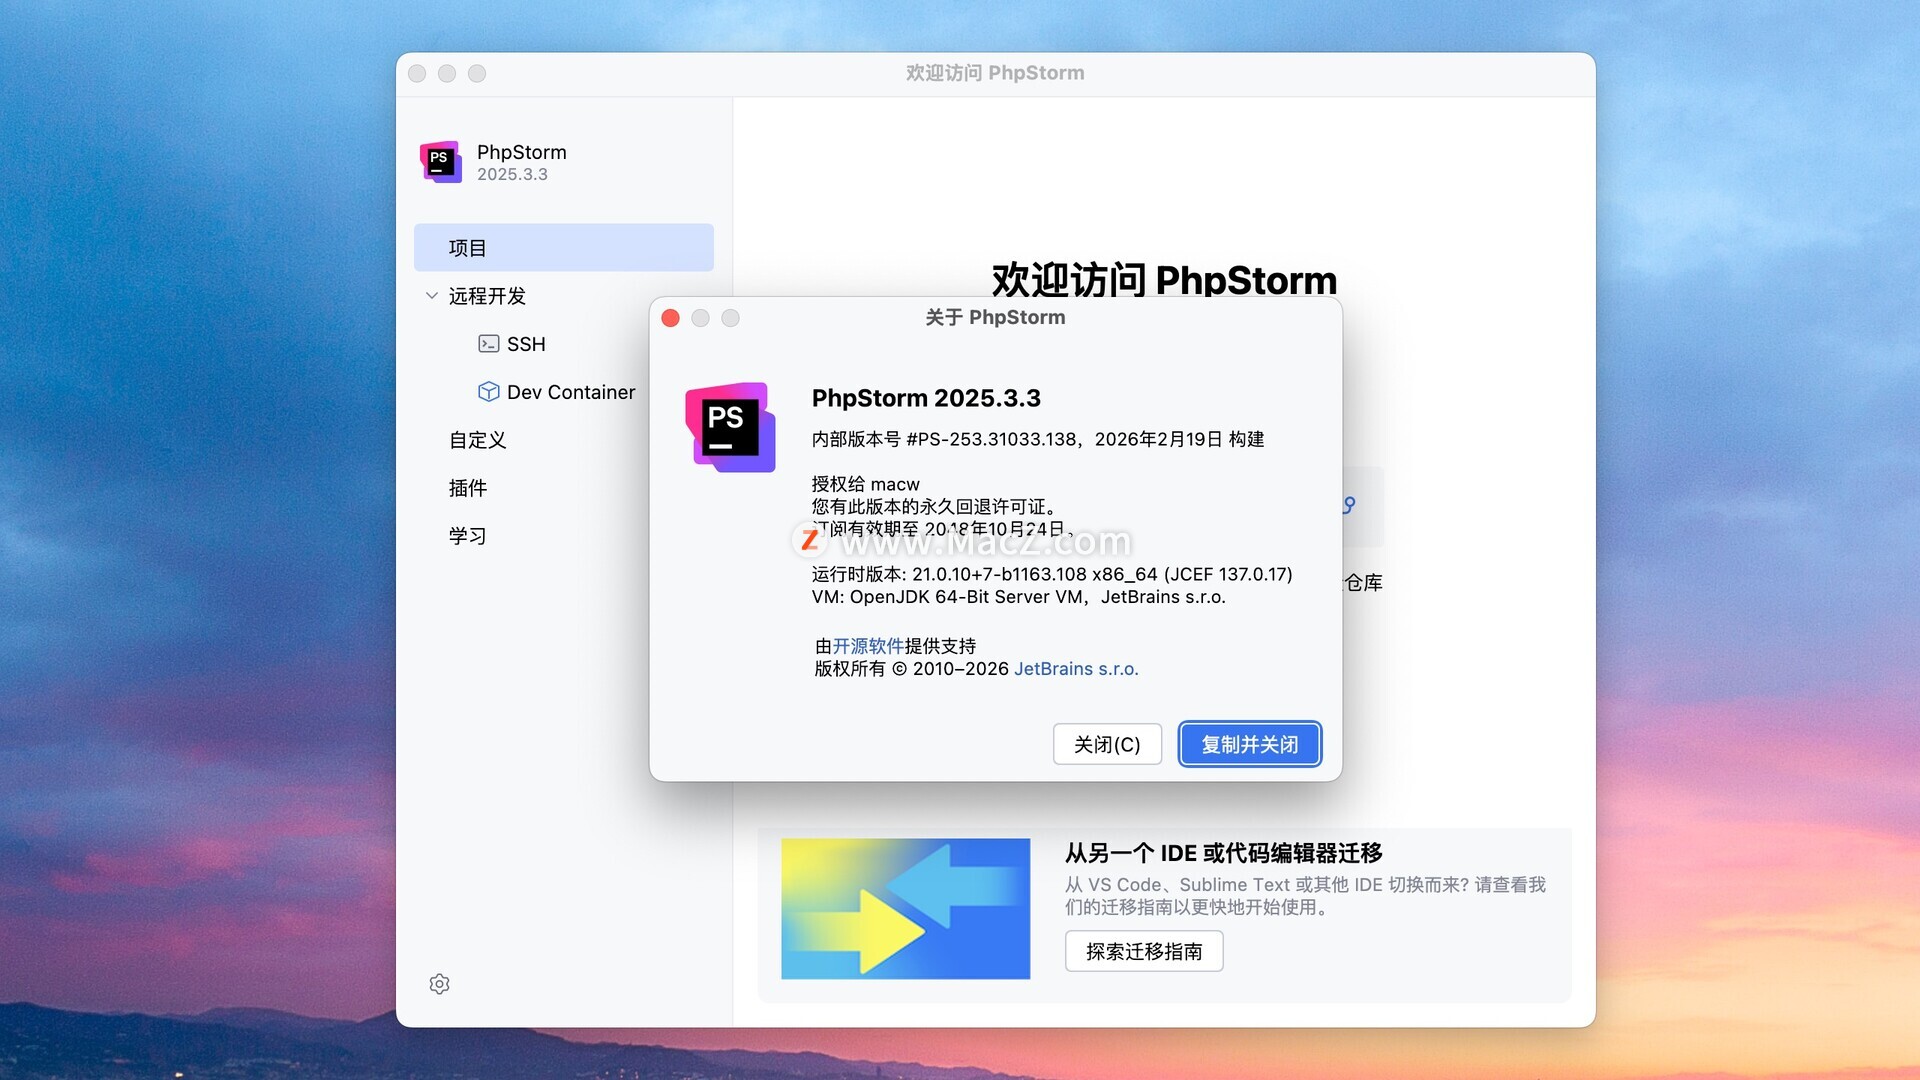Select Dev Container entry
This screenshot has height=1080, width=1920.
pos(570,392)
